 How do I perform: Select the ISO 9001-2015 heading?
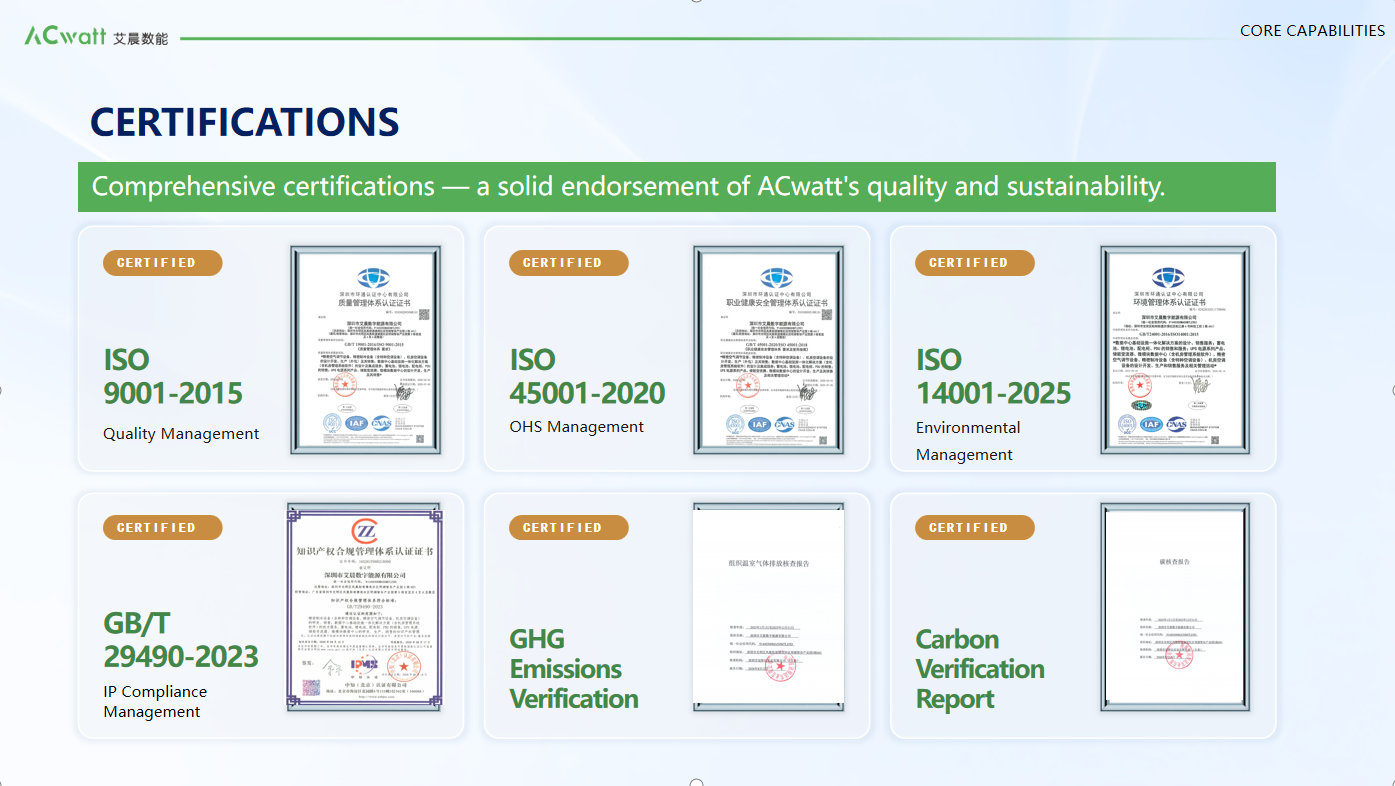point(173,377)
